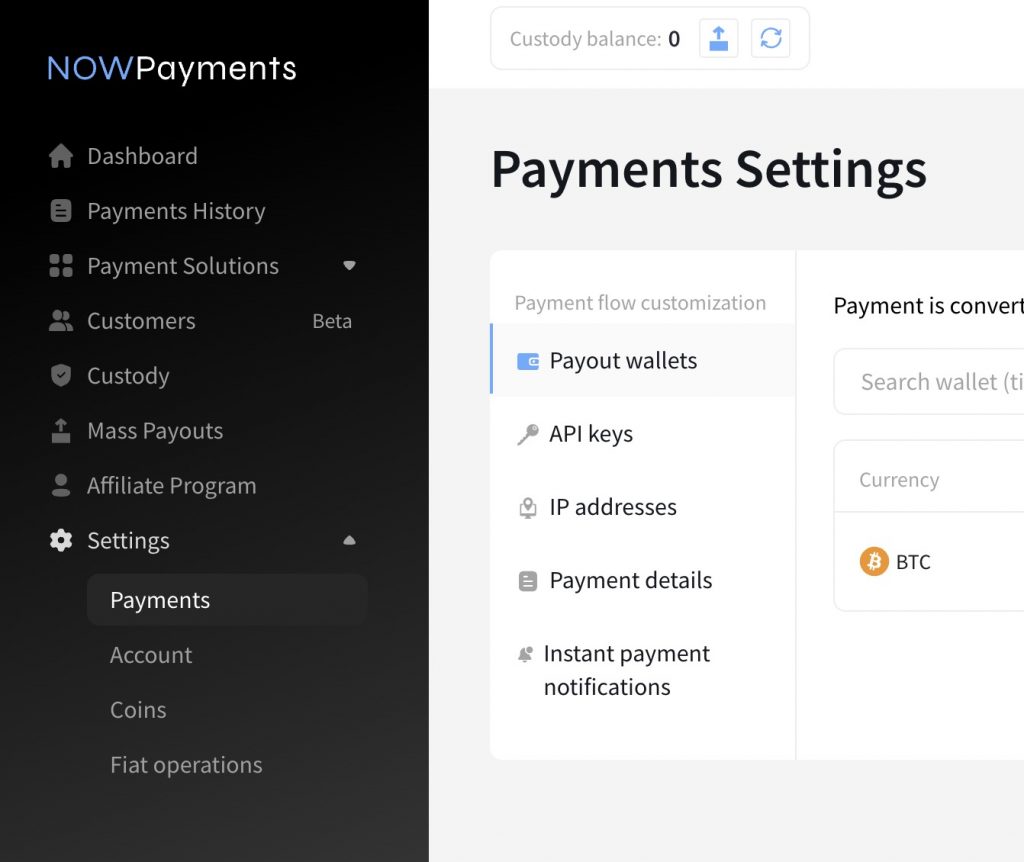Open Mass Payouts
The height and width of the screenshot is (862, 1024).
coord(155,430)
